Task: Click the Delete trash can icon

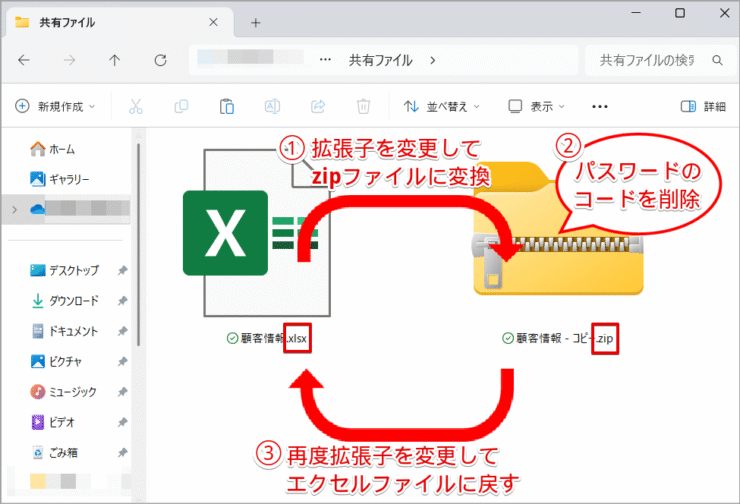Action: 363,107
